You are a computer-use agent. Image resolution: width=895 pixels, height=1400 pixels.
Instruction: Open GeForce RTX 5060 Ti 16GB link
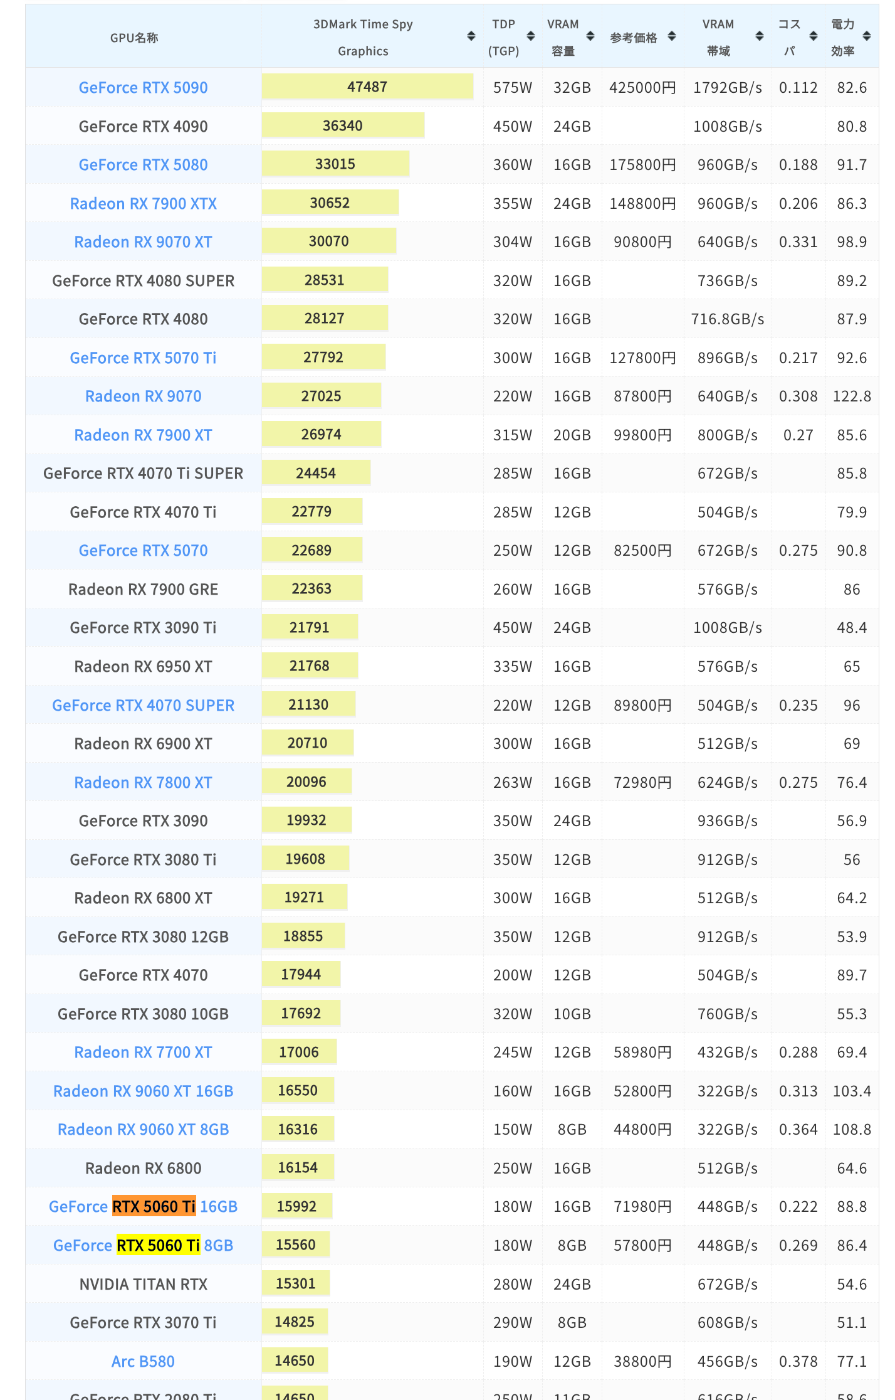pos(143,1206)
